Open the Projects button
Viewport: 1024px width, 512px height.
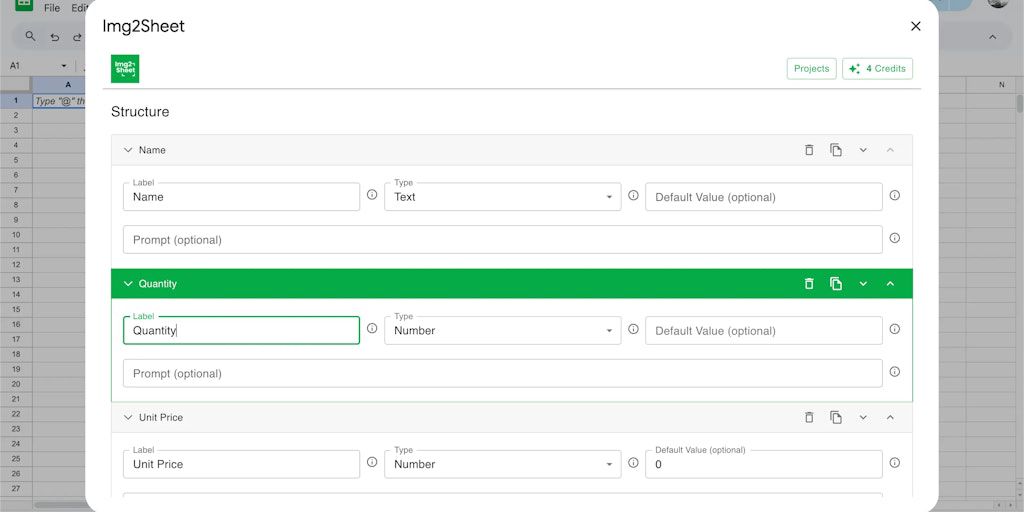811,69
